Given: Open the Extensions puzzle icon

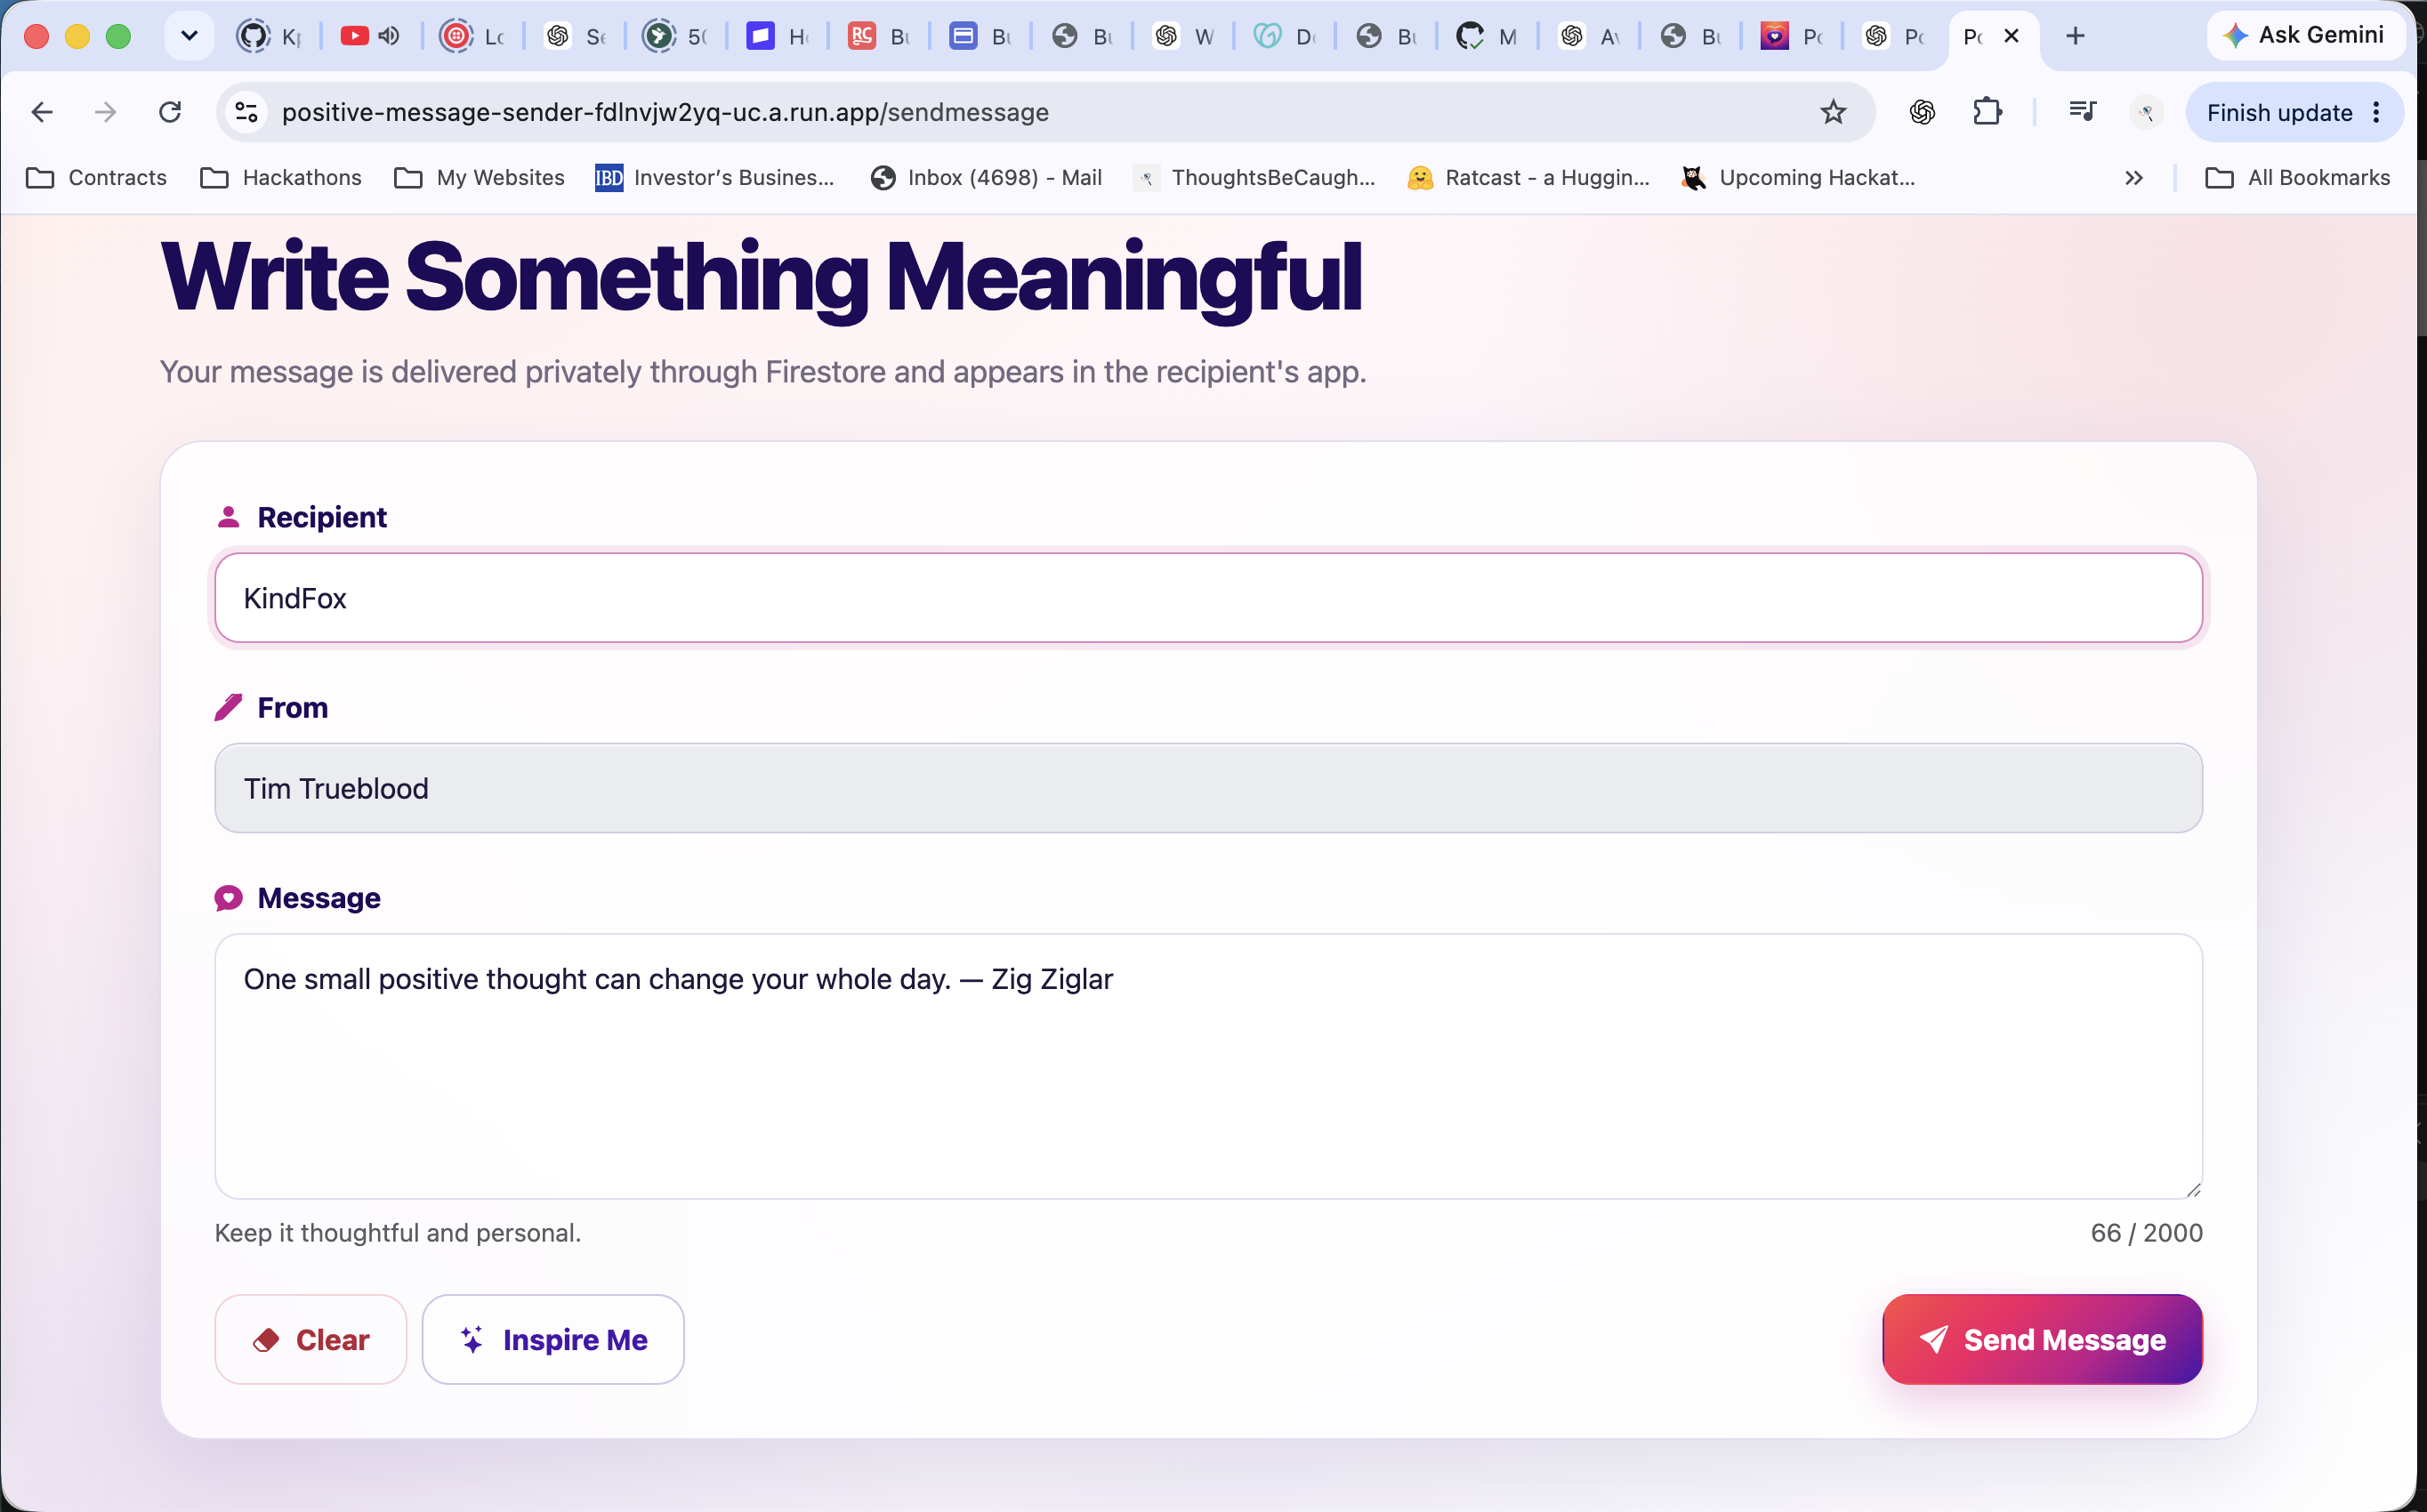Looking at the screenshot, I should coord(1987,112).
